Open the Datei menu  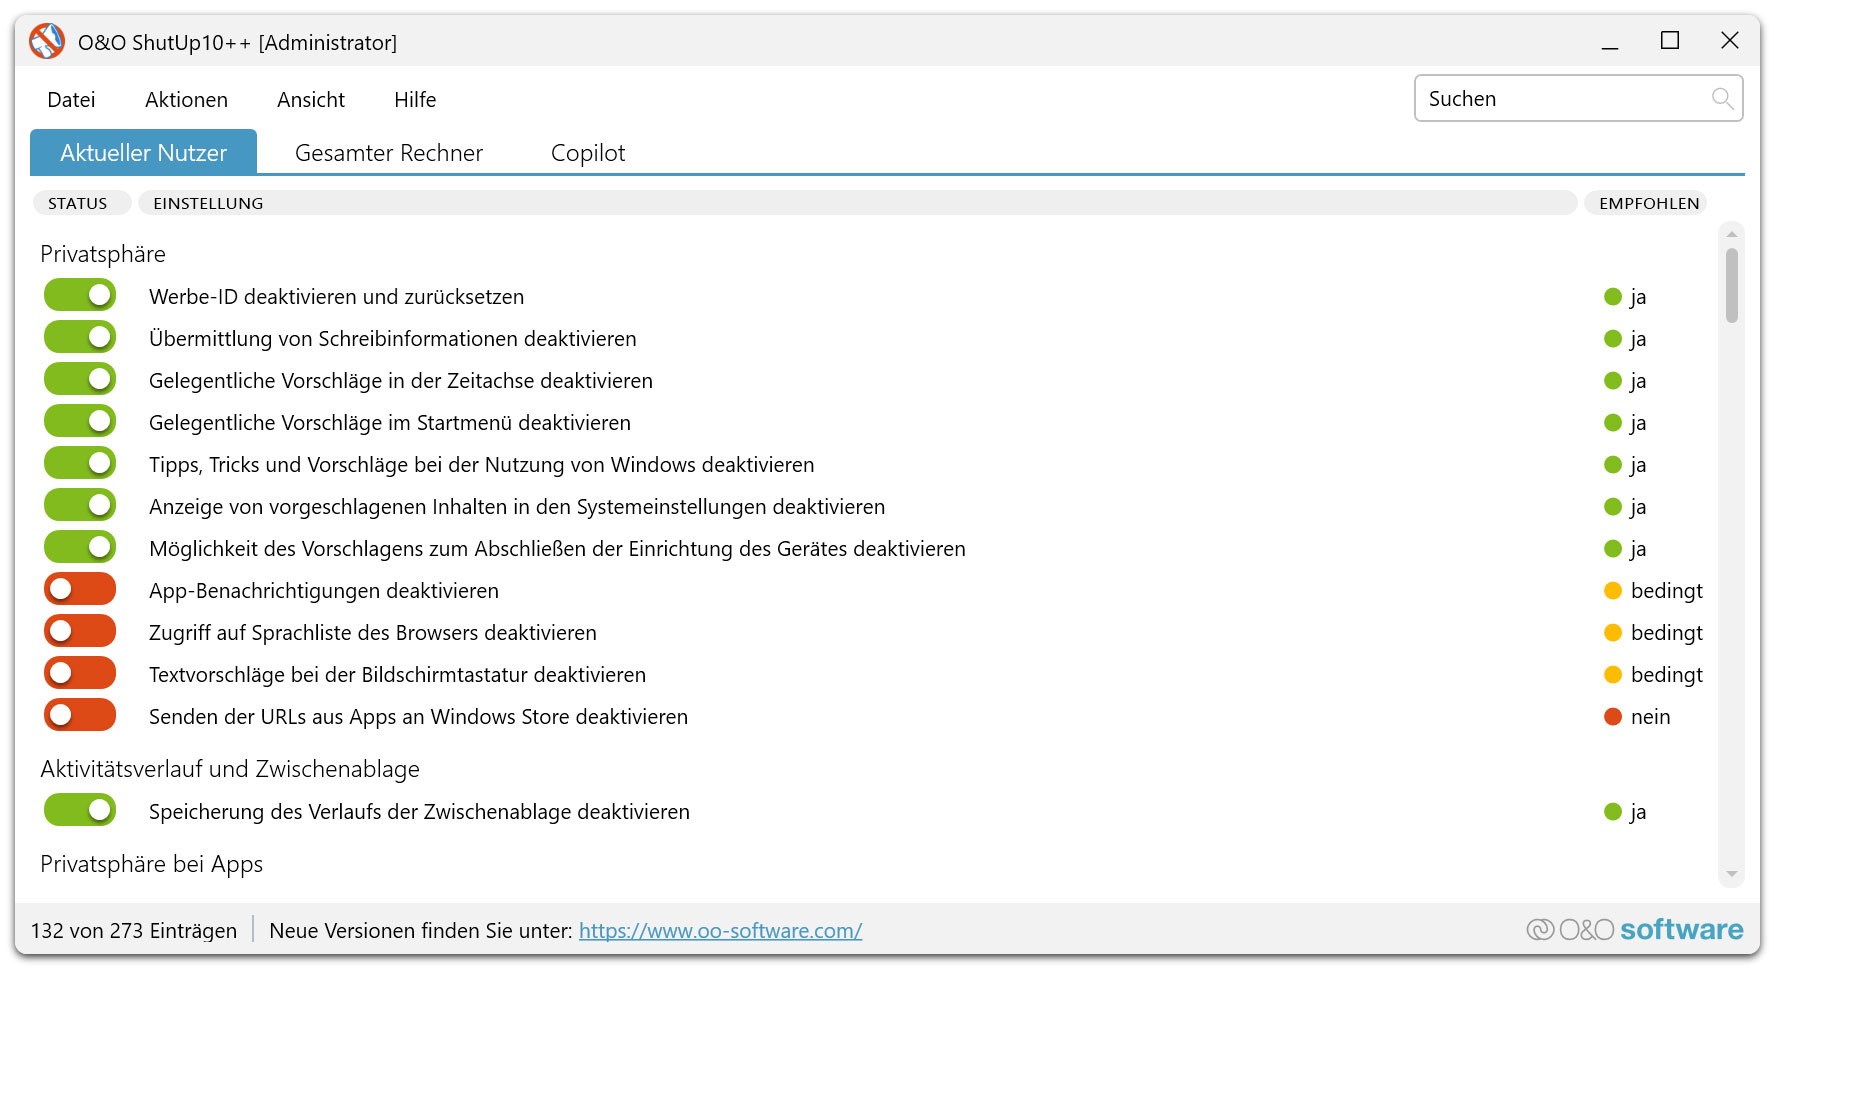71,99
